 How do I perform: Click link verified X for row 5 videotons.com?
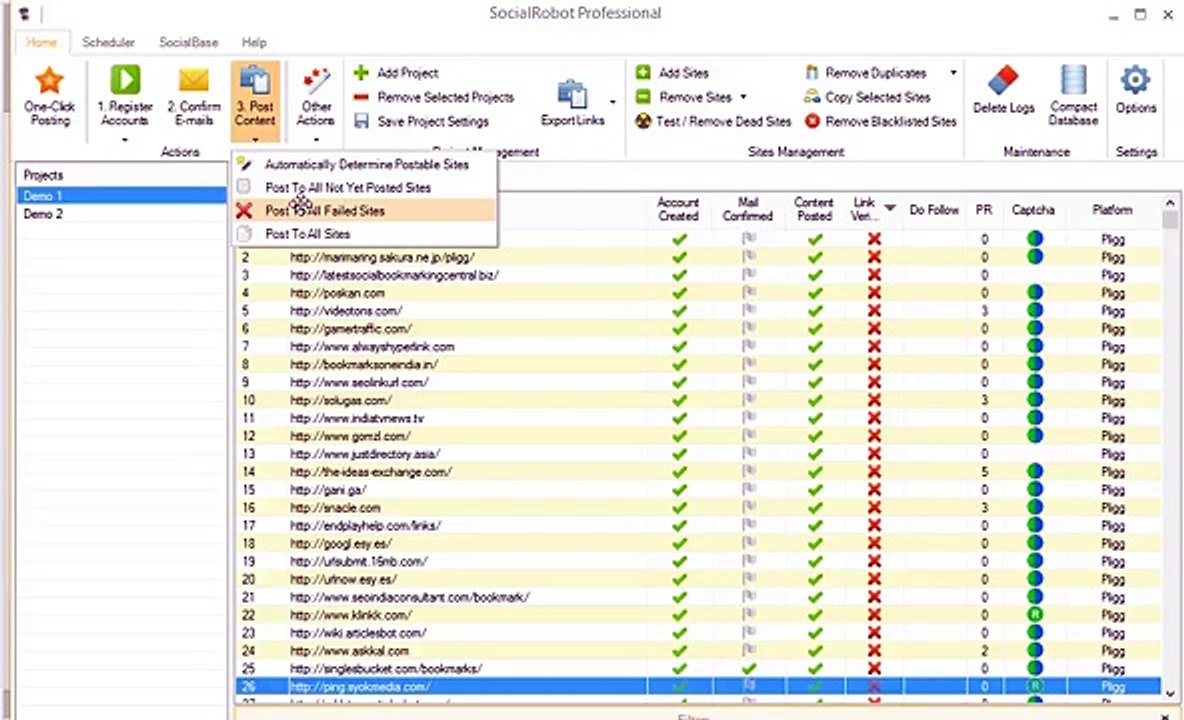tap(874, 311)
